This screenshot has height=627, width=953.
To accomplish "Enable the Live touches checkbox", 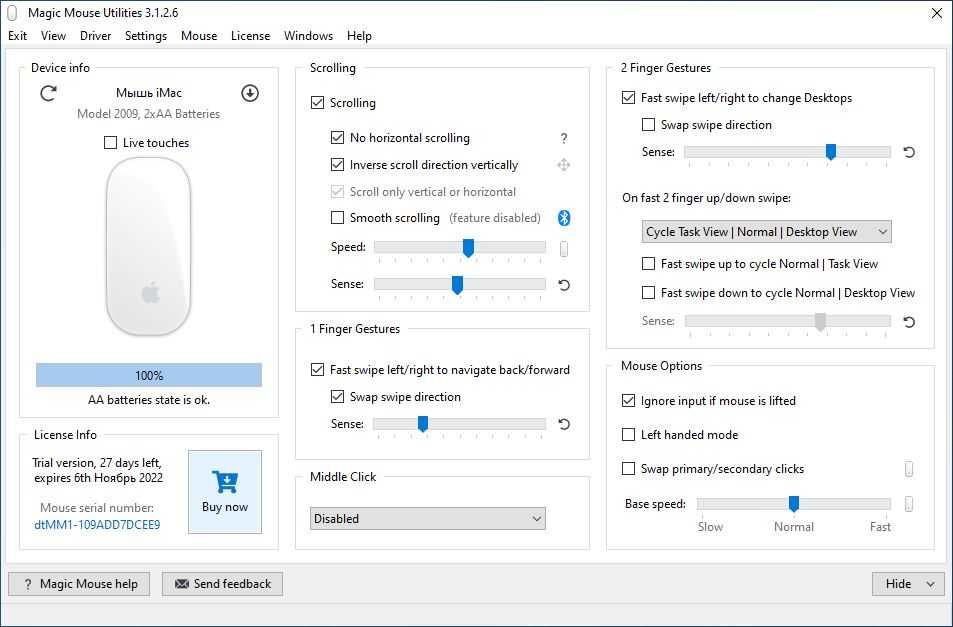I will (x=111, y=143).
